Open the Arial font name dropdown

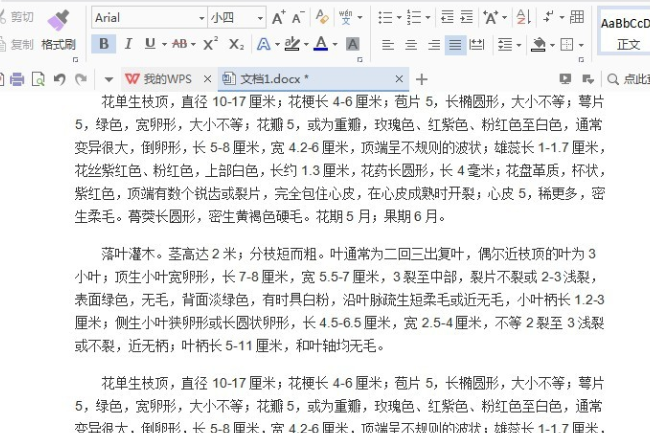[201, 18]
